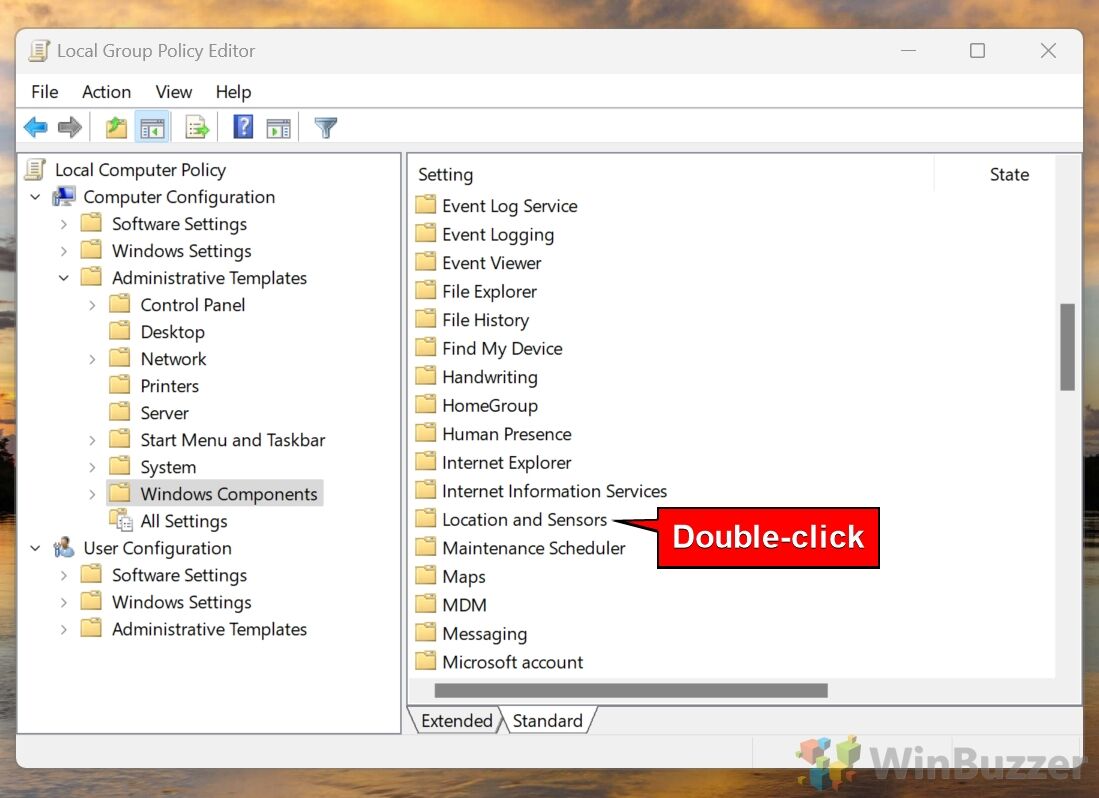Expand the Windows Components tree node
Viewport: 1099px width, 798px height.
(93, 494)
